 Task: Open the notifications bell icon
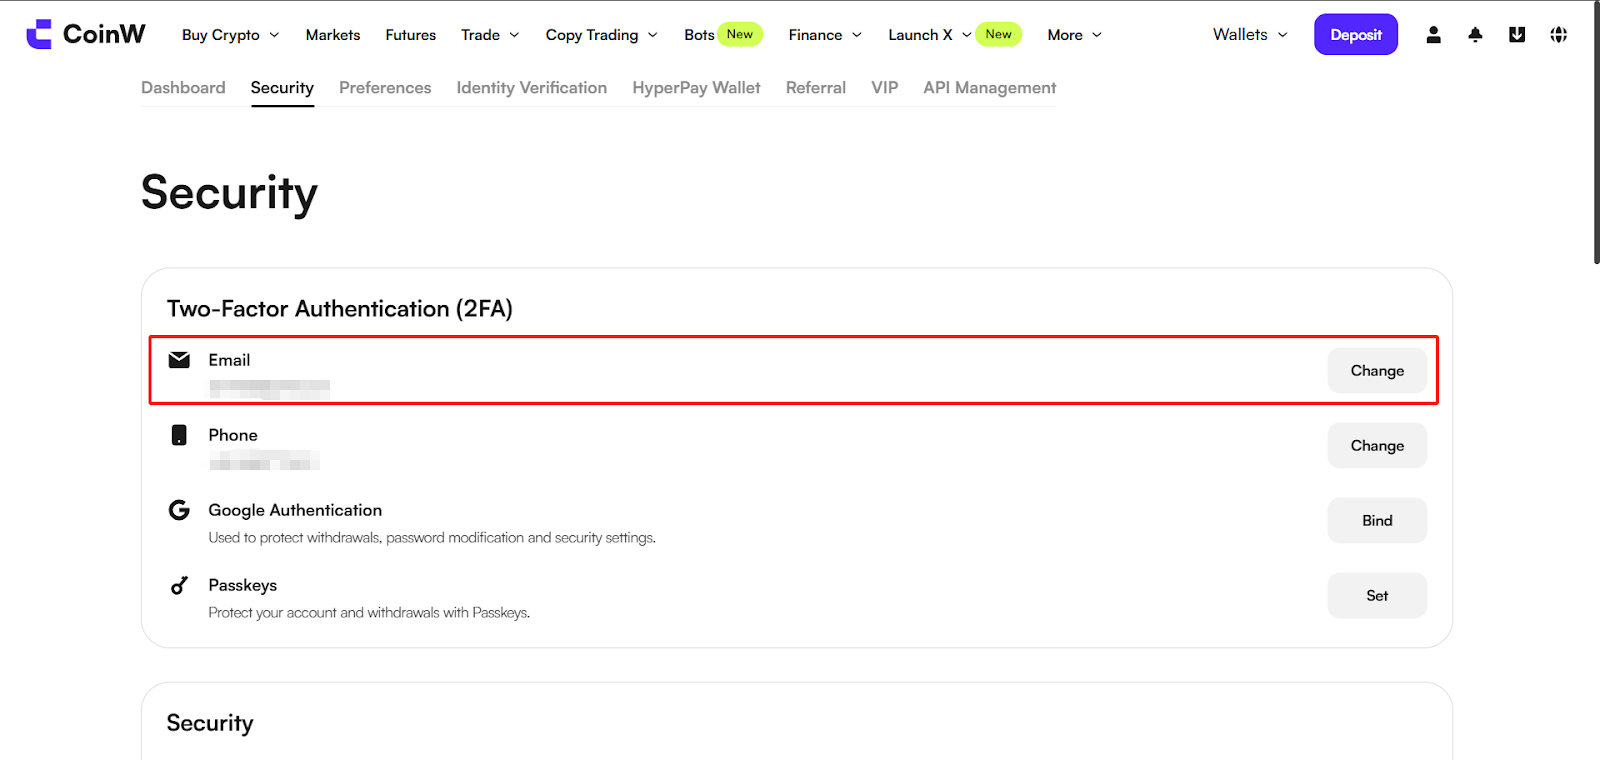click(1475, 34)
